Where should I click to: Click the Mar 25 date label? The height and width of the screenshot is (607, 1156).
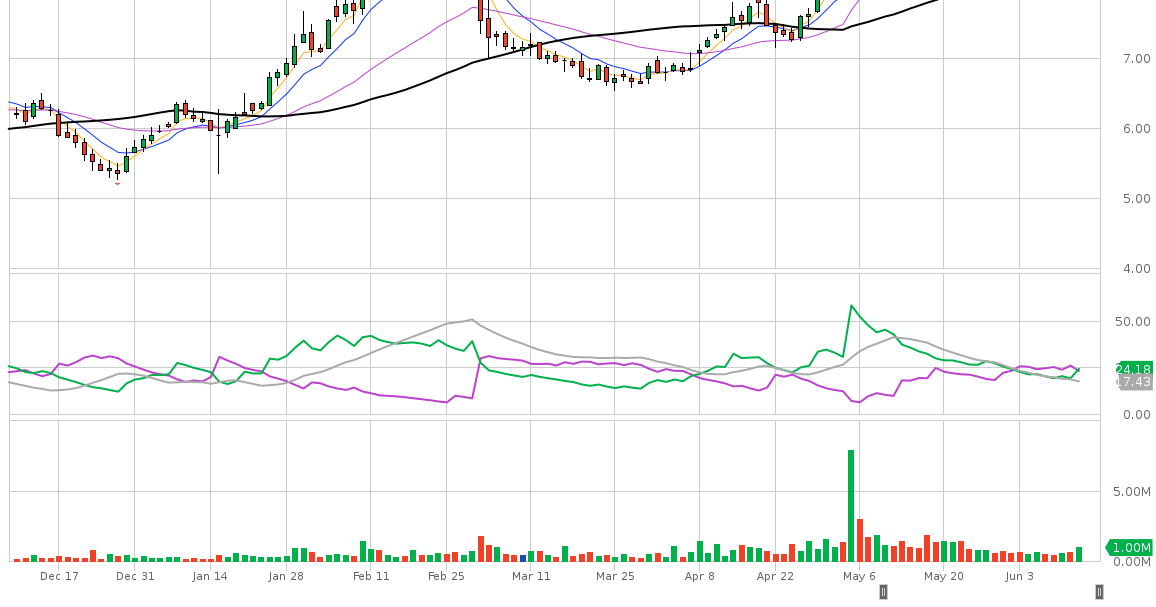click(615, 576)
